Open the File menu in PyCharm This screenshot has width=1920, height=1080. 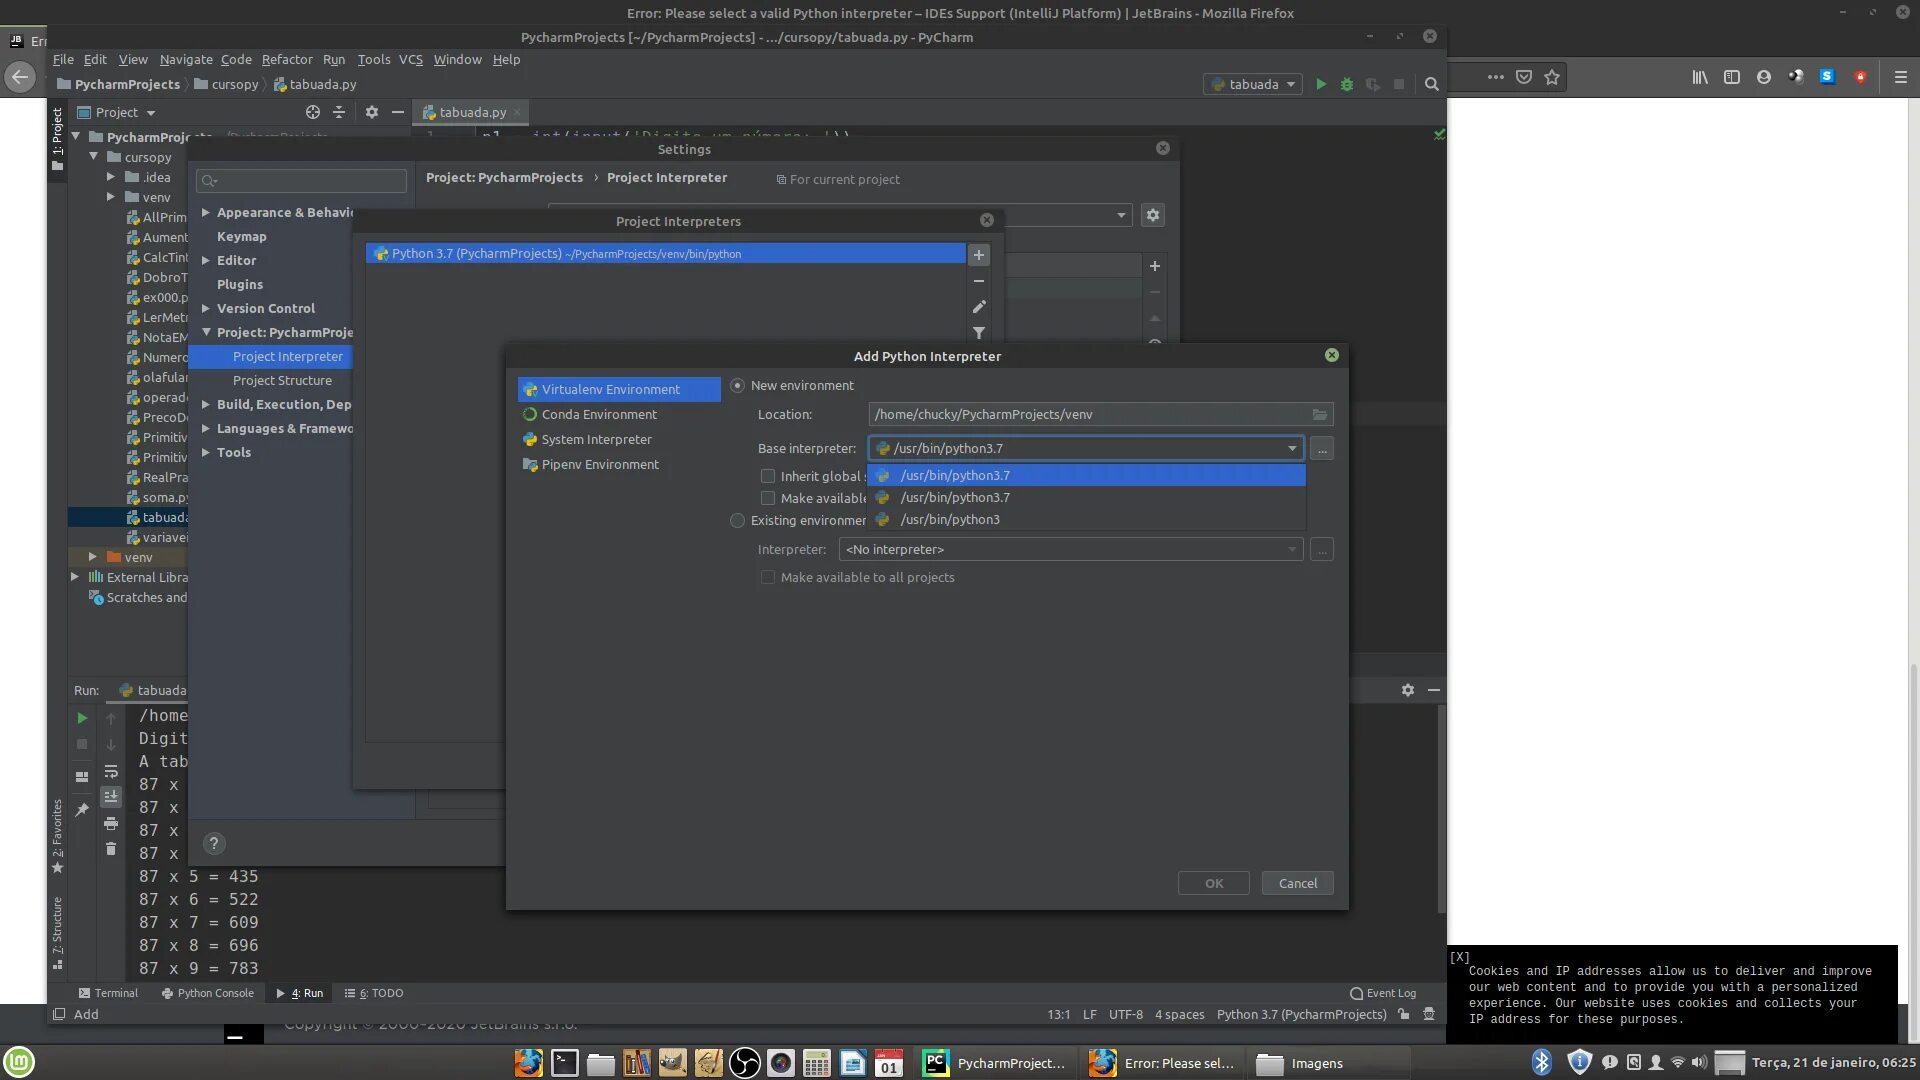(x=63, y=60)
